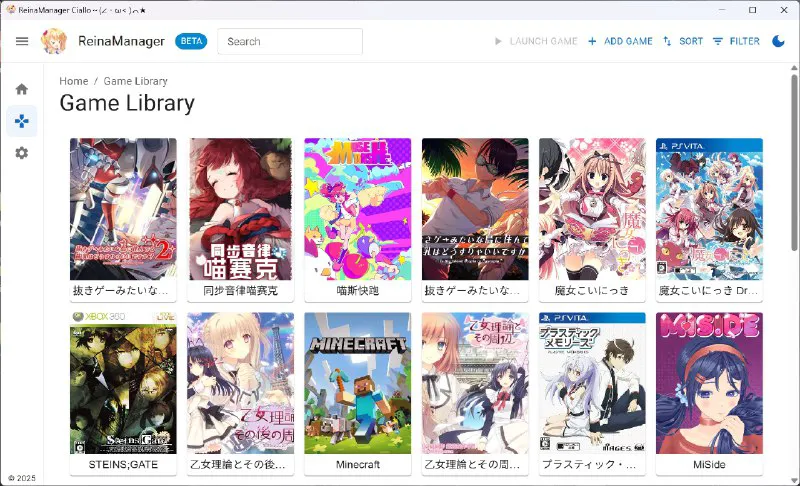
Task: Select first 抜きゲーみたいな 2 game cover
Action: (x=123, y=209)
